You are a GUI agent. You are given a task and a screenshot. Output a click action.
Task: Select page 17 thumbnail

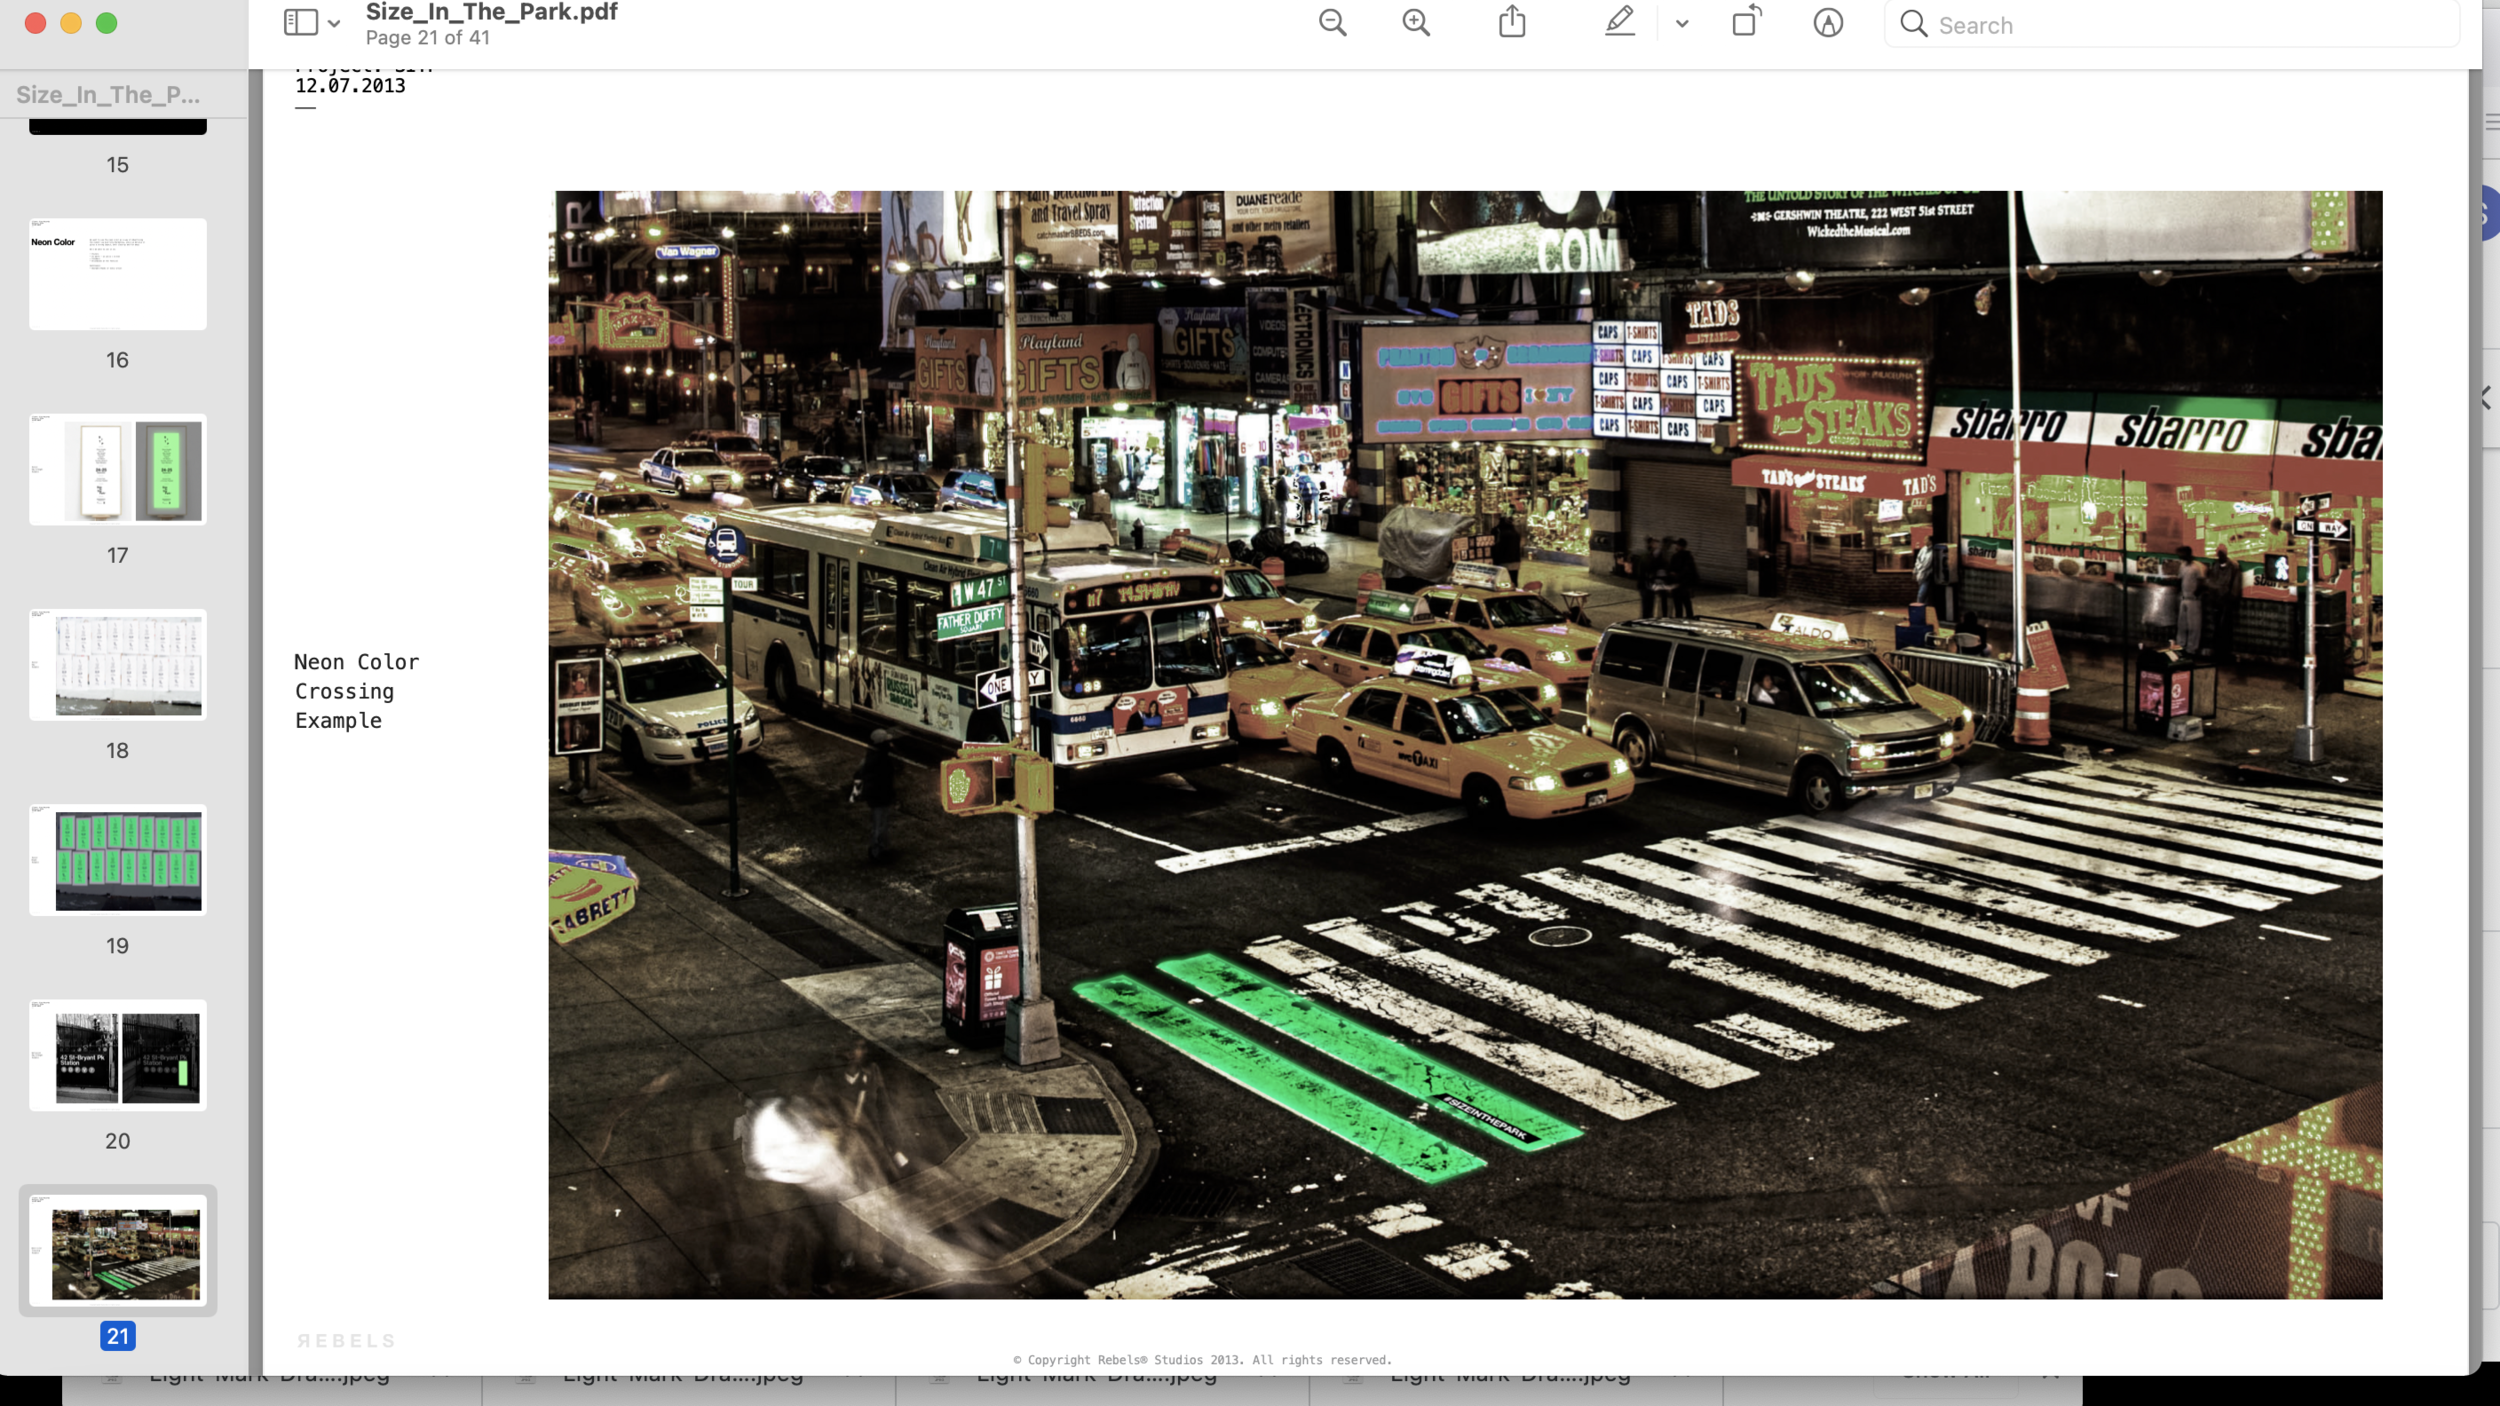[x=118, y=469]
